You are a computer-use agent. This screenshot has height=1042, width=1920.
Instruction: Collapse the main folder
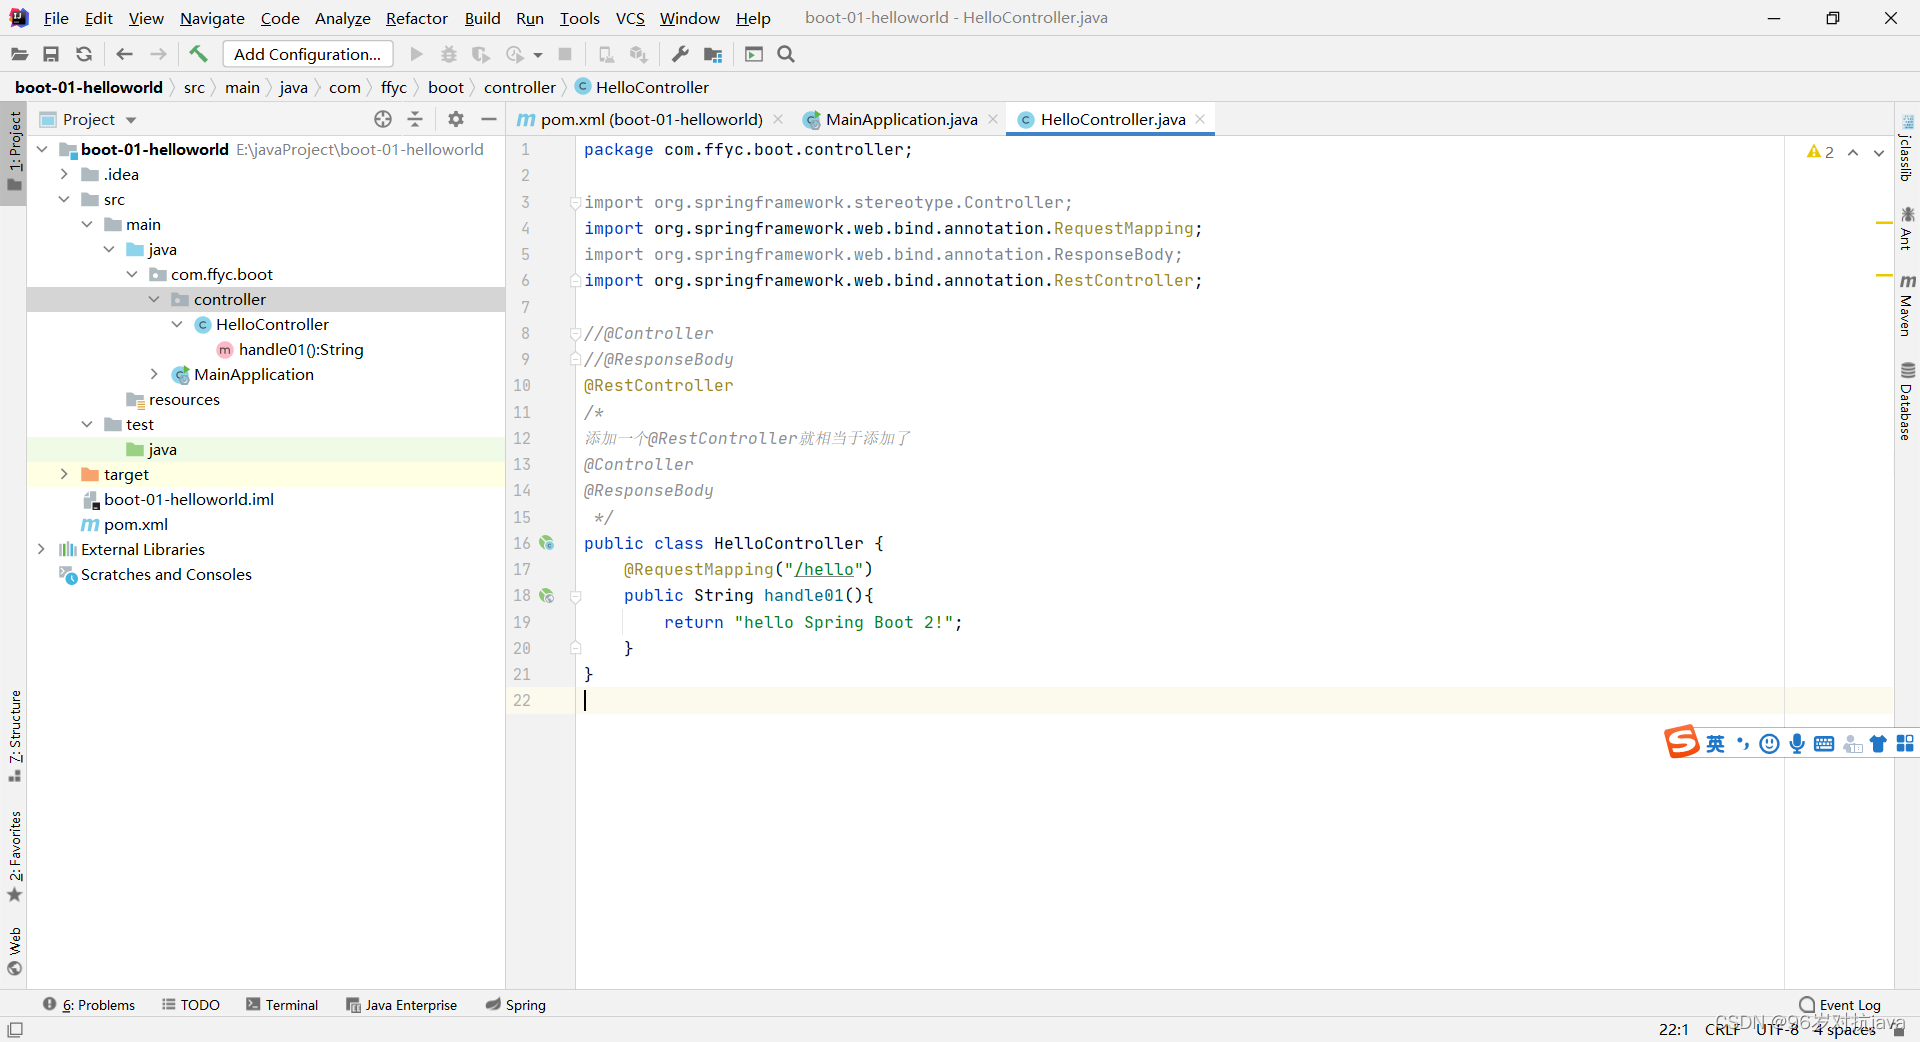(x=87, y=224)
